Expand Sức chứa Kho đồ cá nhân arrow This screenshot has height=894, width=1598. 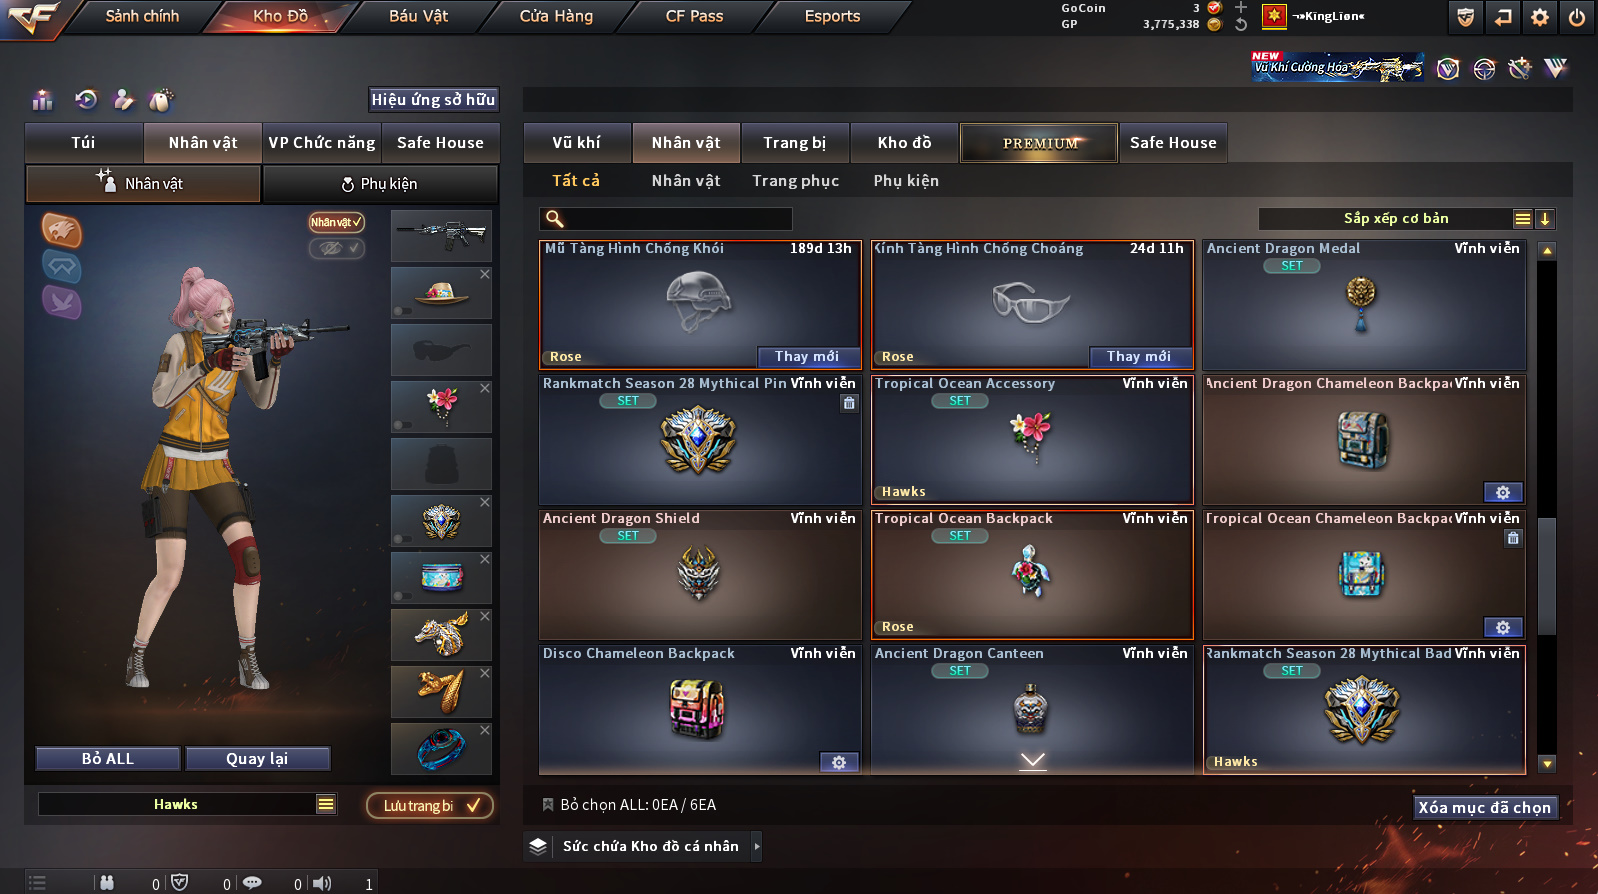point(757,846)
